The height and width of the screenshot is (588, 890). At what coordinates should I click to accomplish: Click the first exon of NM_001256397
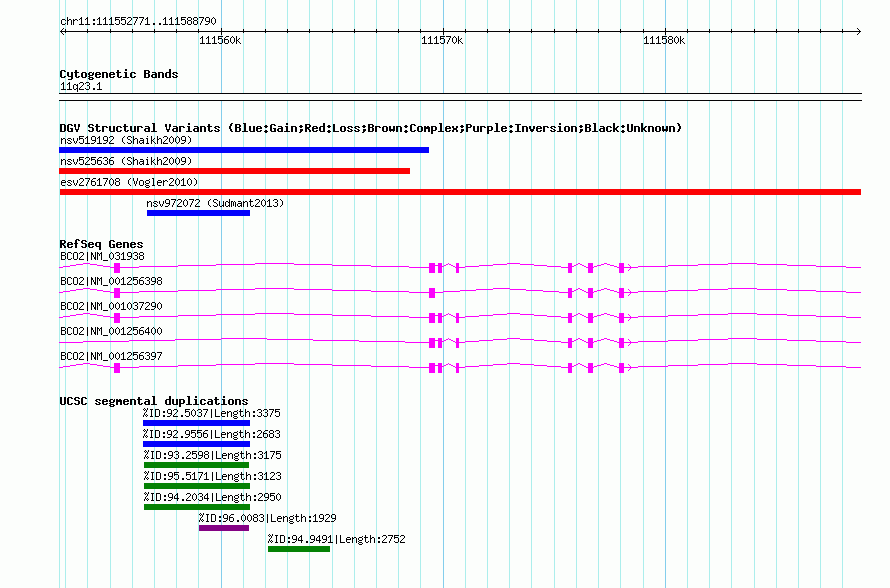[117, 368]
